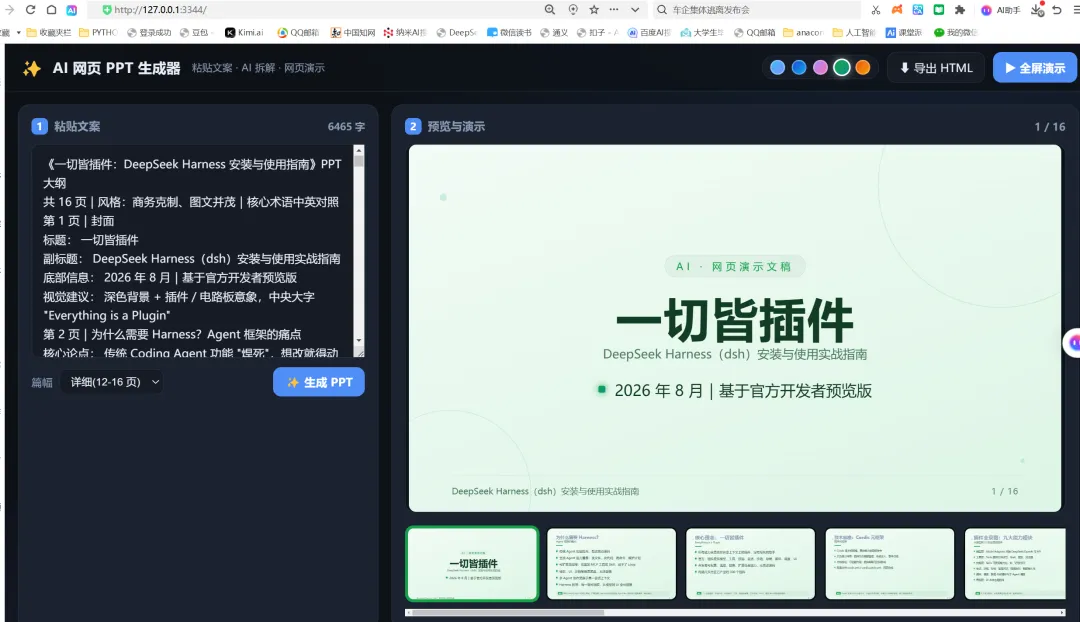The width and height of the screenshot is (1080, 622).
Task: Open the green reader extension icon
Action: (939, 10)
